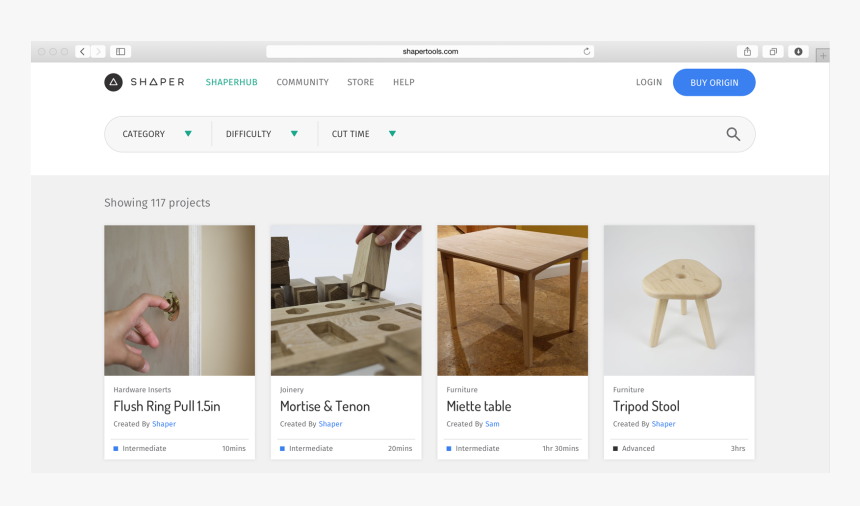Click the Shaper logo icon
860x506 pixels.
coord(114,82)
